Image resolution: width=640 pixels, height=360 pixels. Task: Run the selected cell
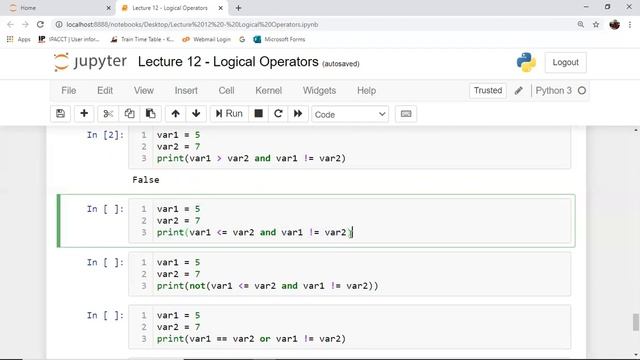click(229, 114)
